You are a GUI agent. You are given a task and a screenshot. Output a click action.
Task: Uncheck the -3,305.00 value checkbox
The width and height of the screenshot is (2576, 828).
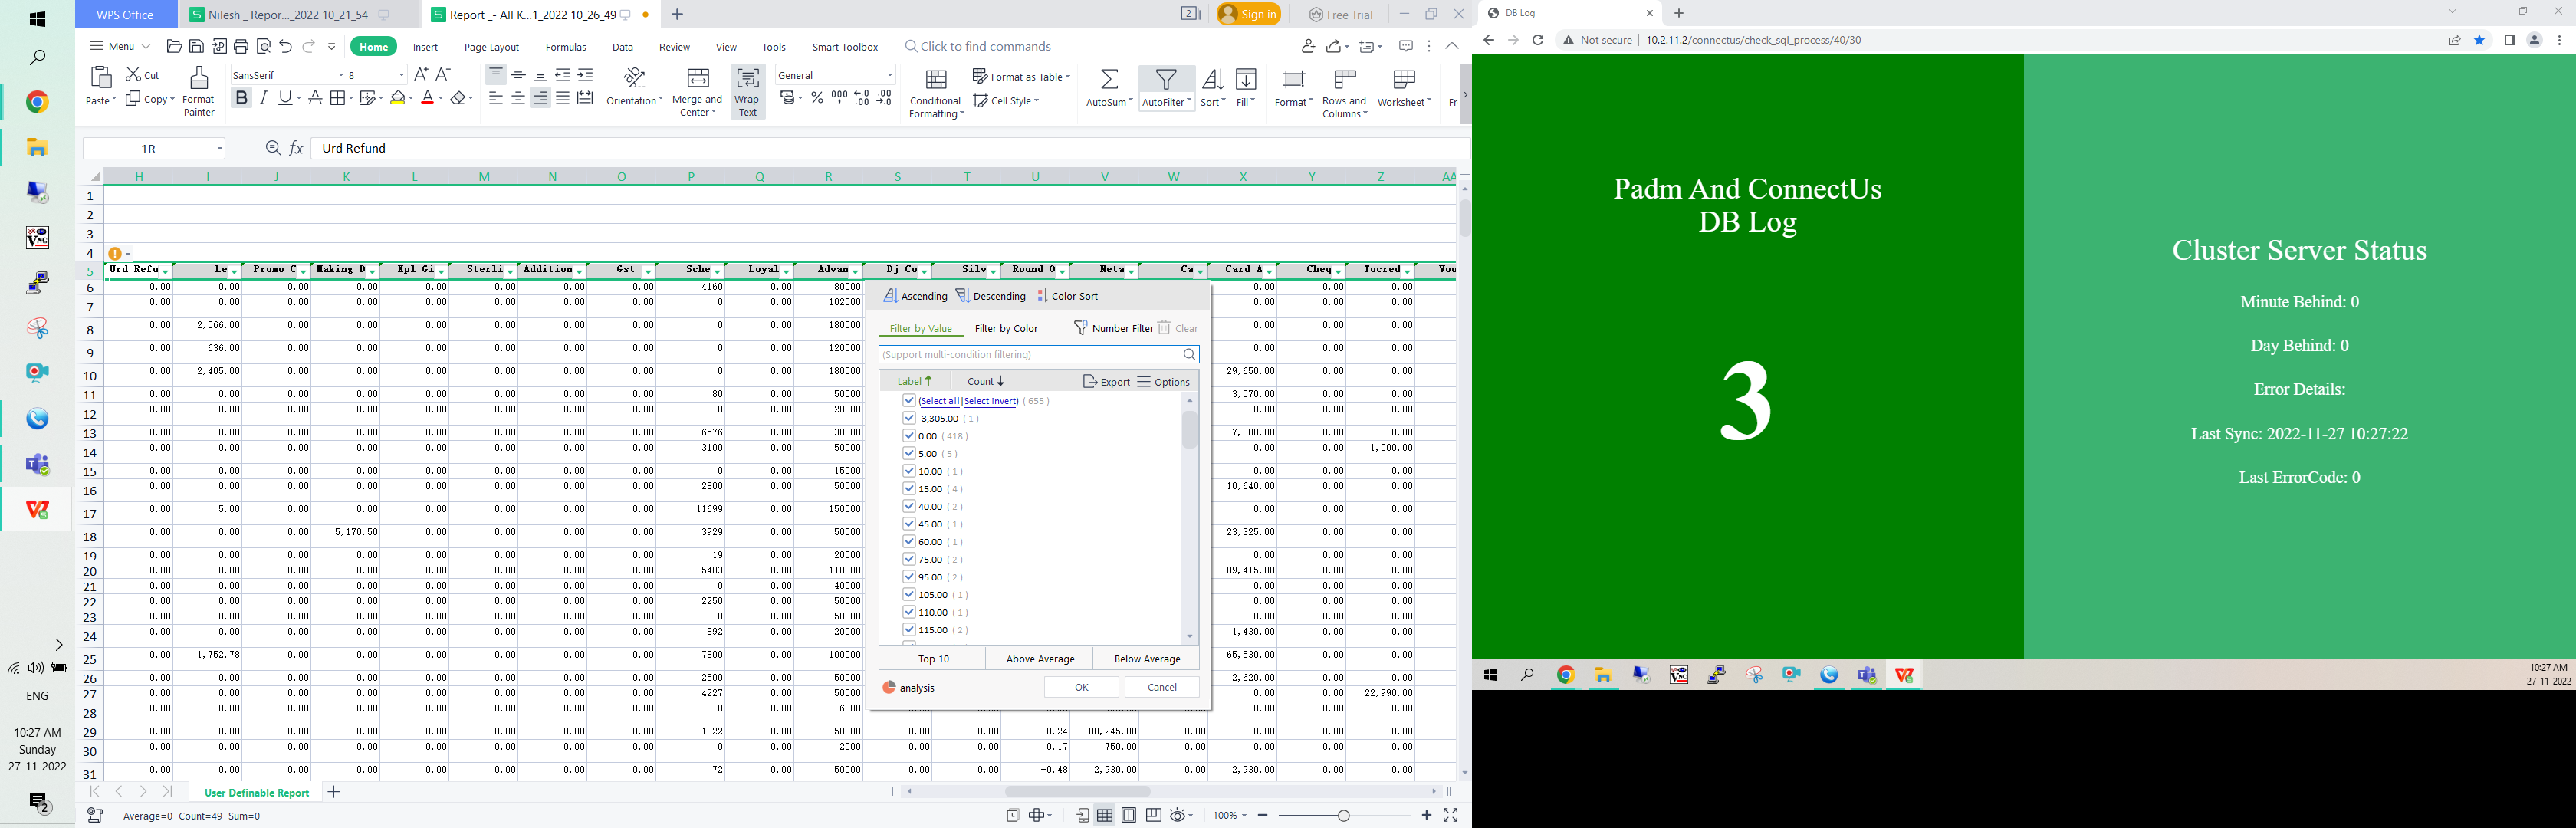pyautogui.click(x=909, y=418)
